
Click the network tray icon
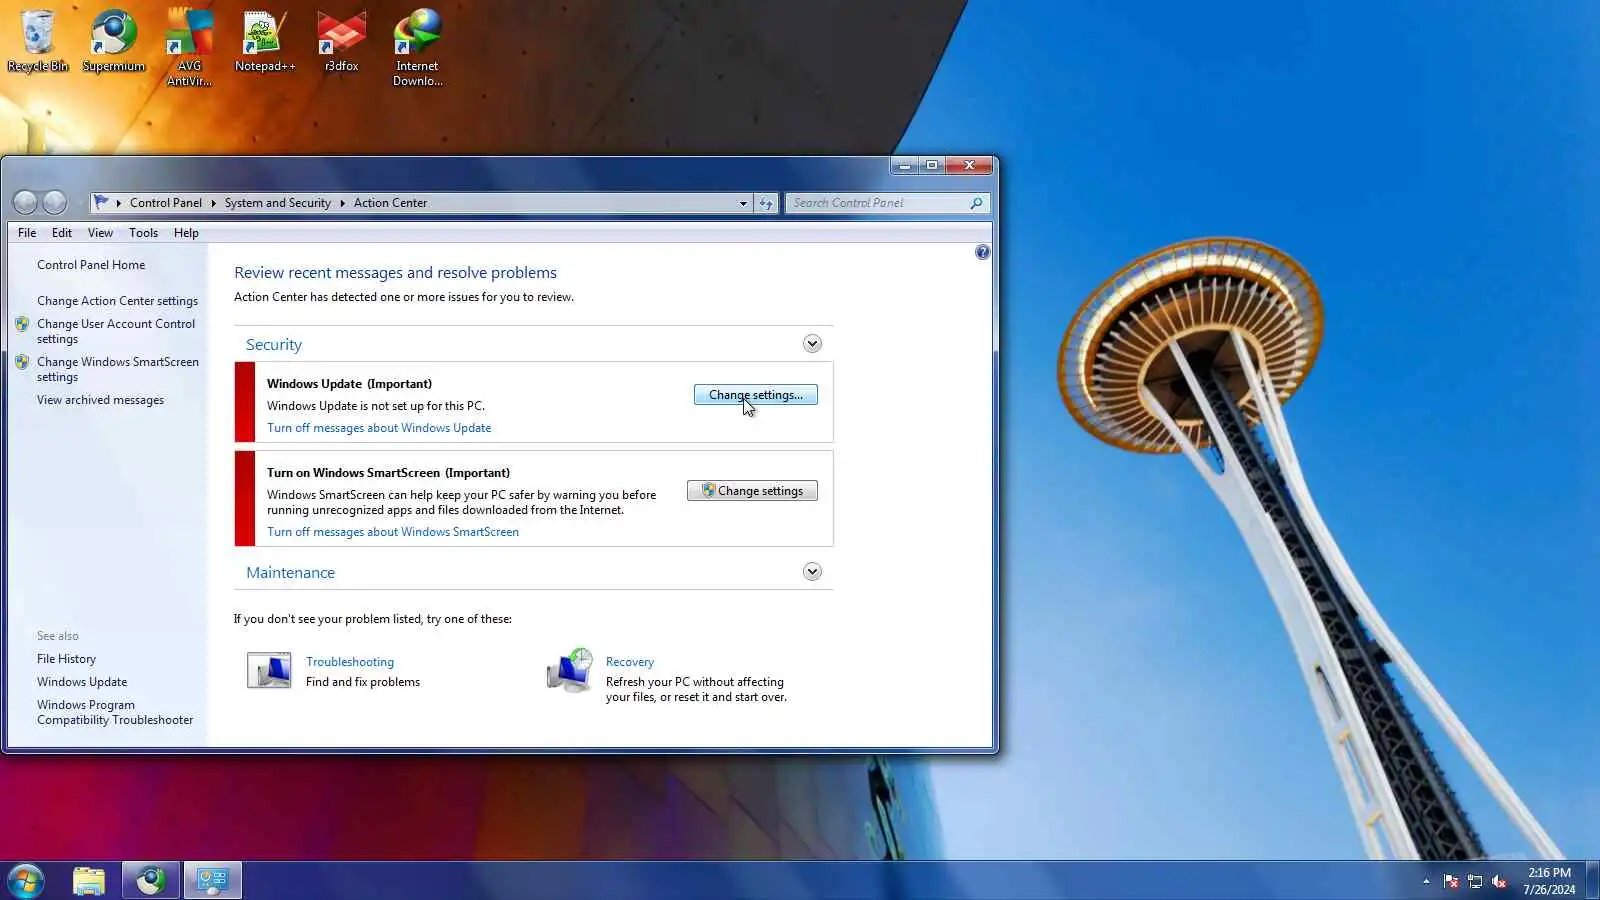(x=1475, y=881)
